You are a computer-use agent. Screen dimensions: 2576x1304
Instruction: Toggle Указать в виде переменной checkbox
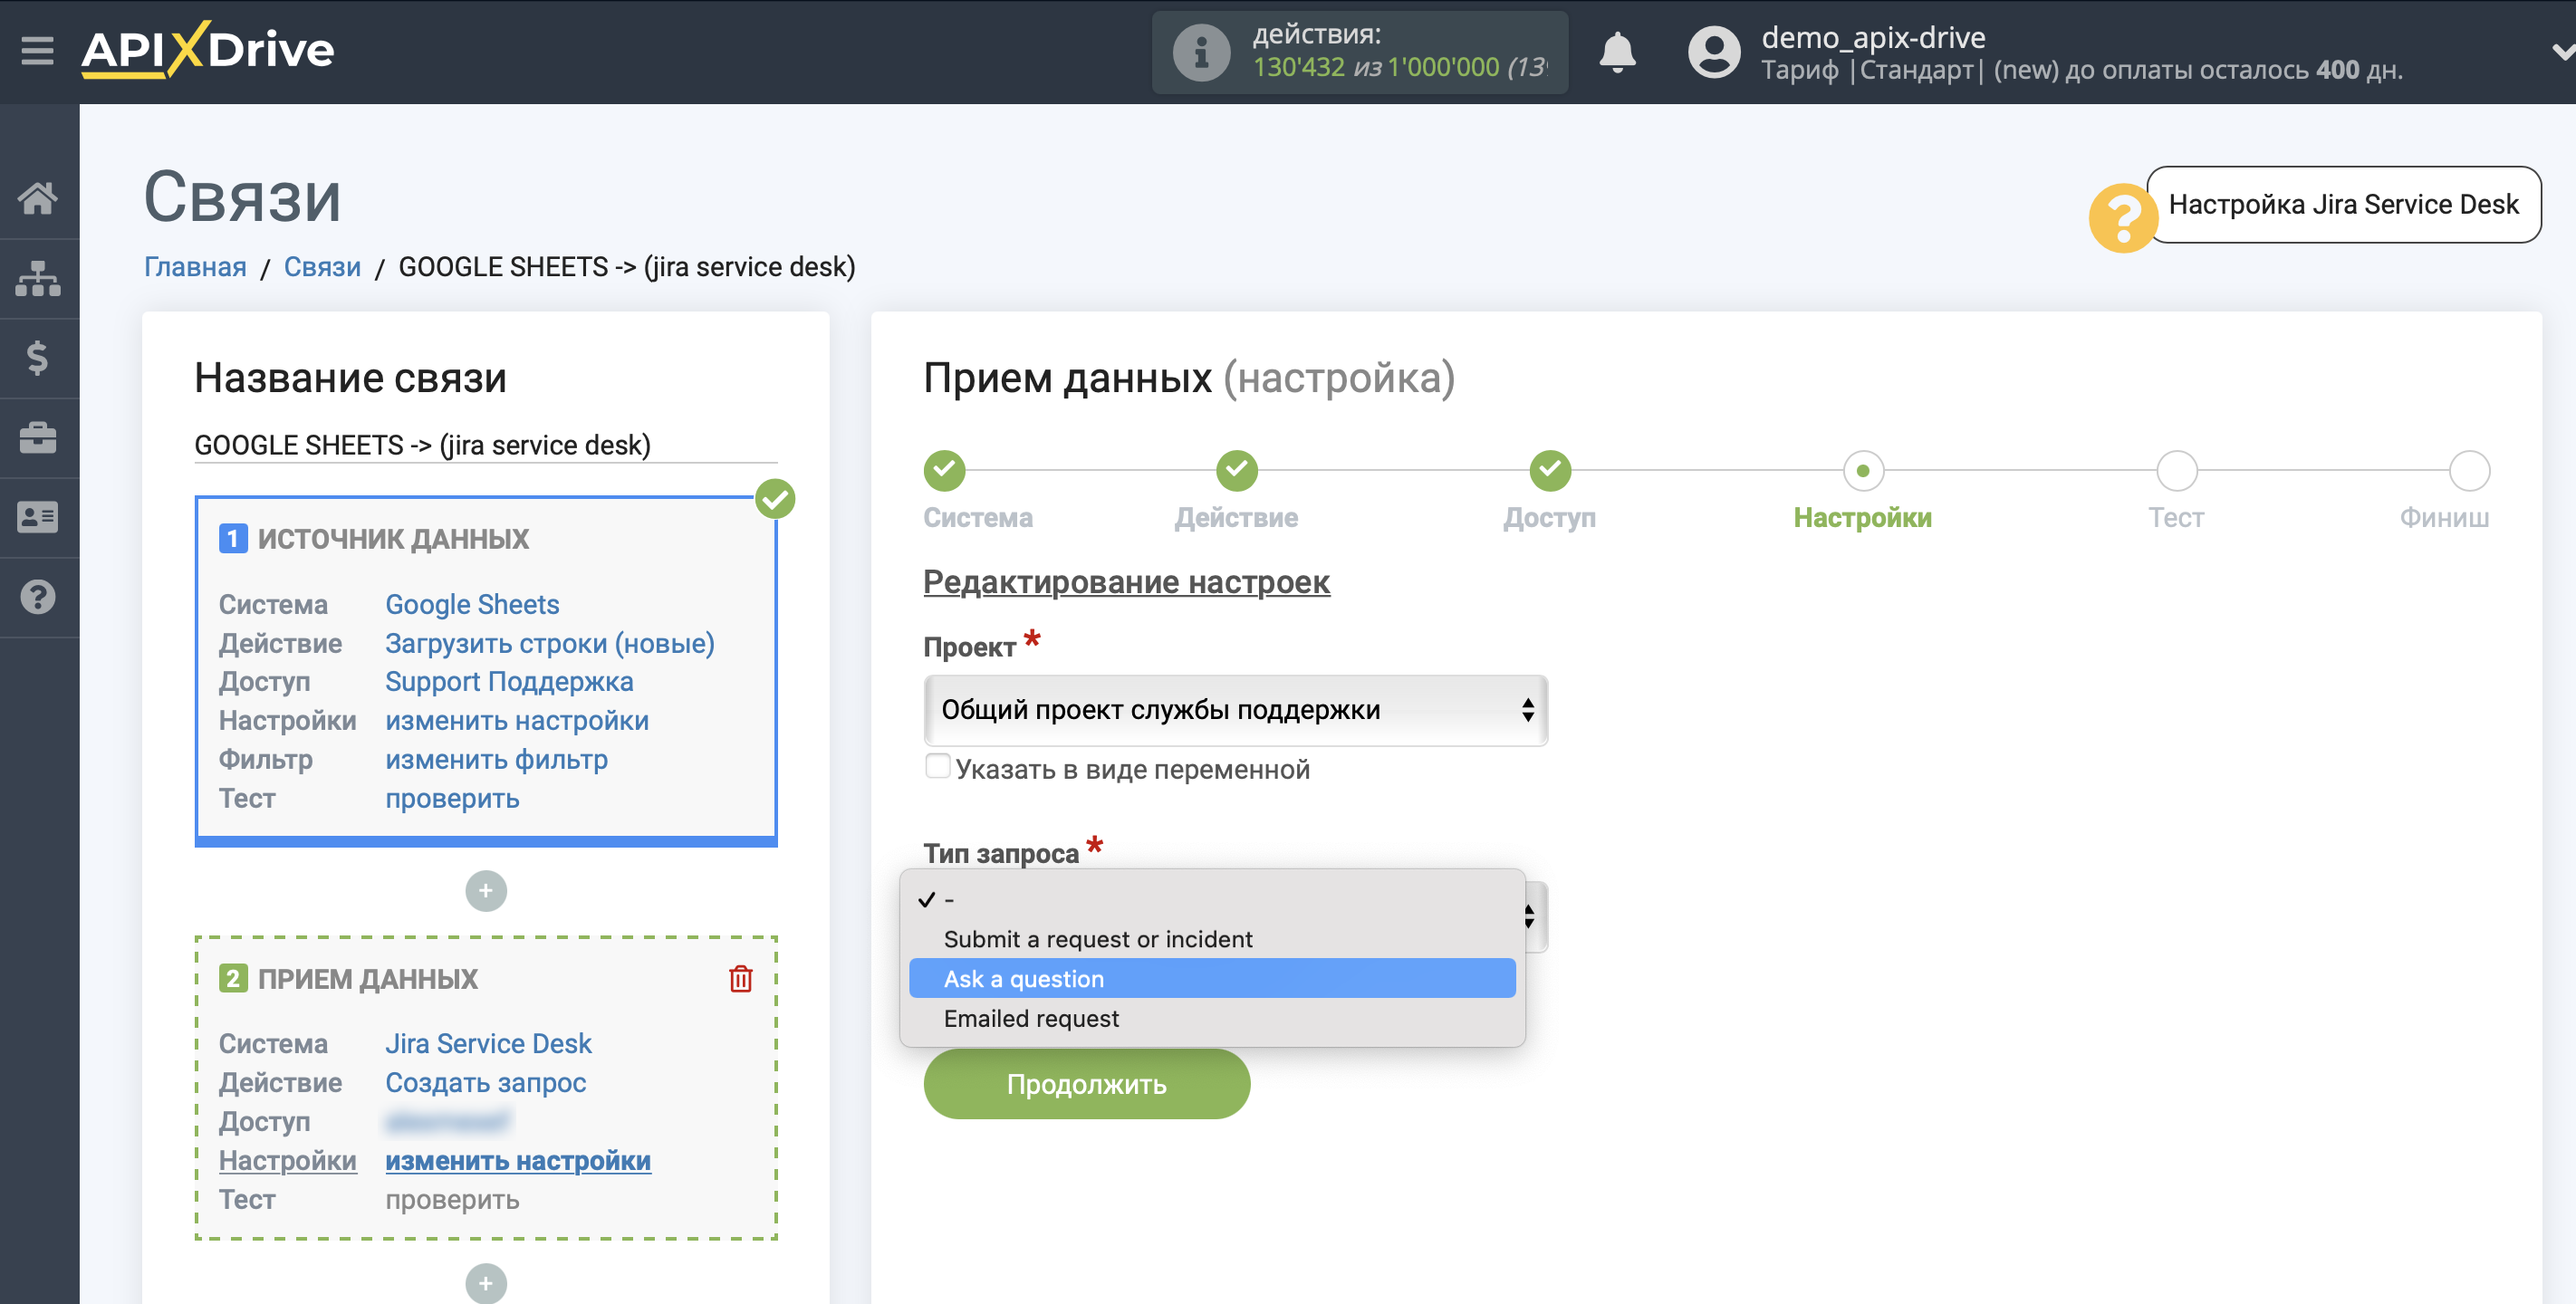coord(937,767)
